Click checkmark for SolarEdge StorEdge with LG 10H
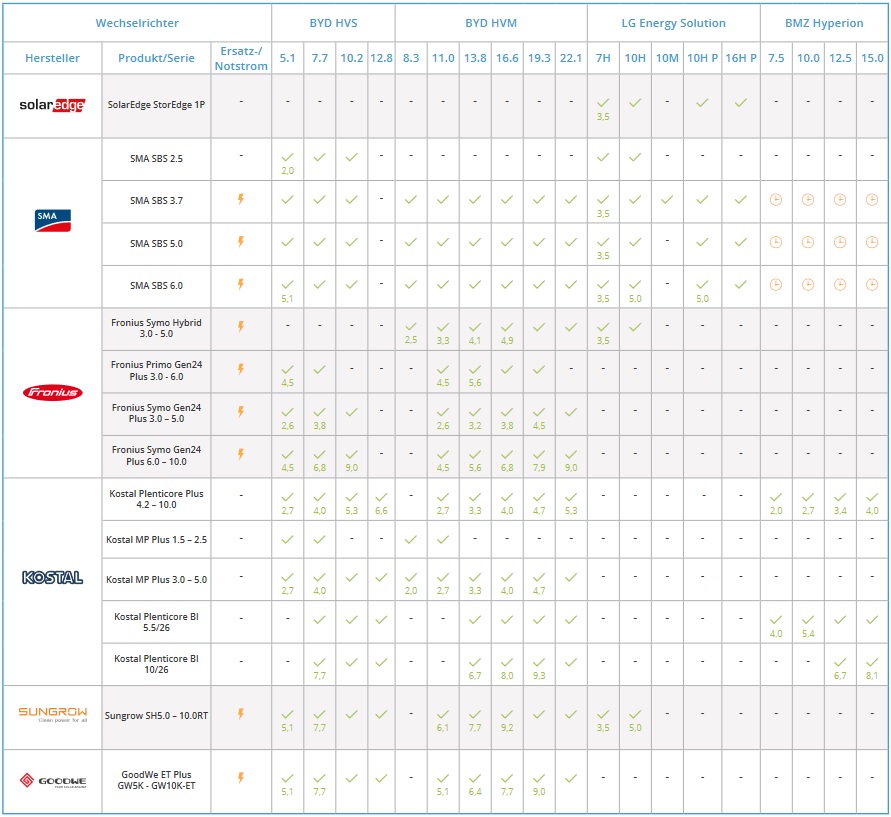 [635, 102]
